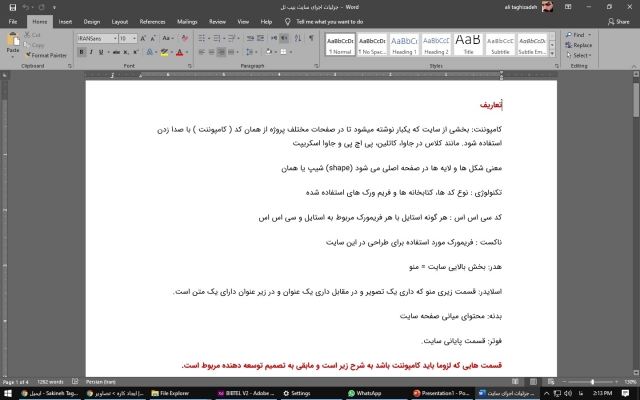Click Tell me what you want to do box
The height and width of the screenshot is (400, 640).
point(329,22)
